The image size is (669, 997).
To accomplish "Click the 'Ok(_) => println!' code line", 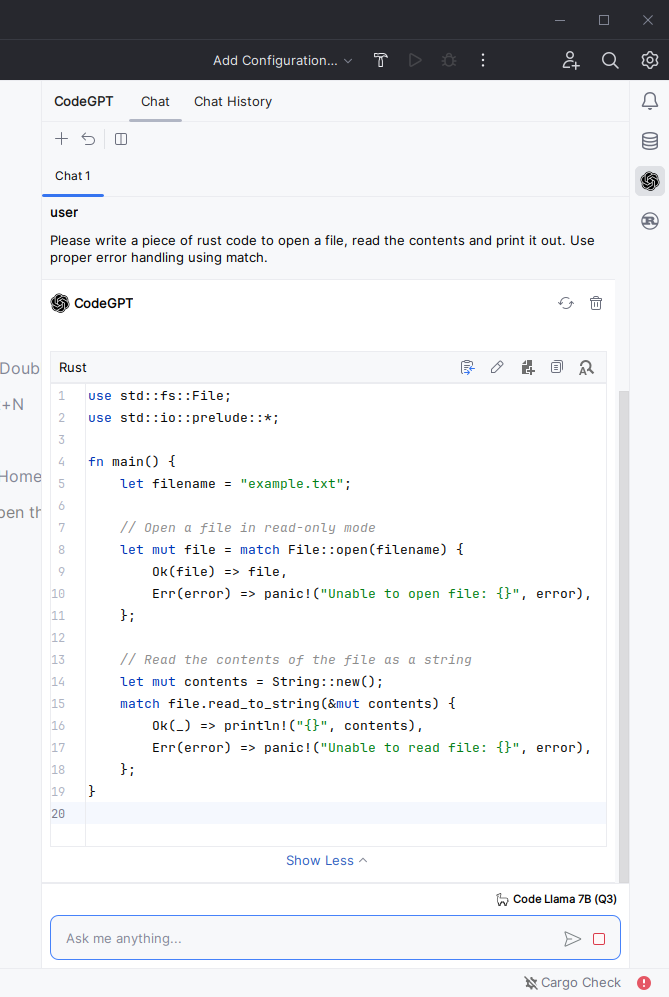I will click(x=287, y=725).
